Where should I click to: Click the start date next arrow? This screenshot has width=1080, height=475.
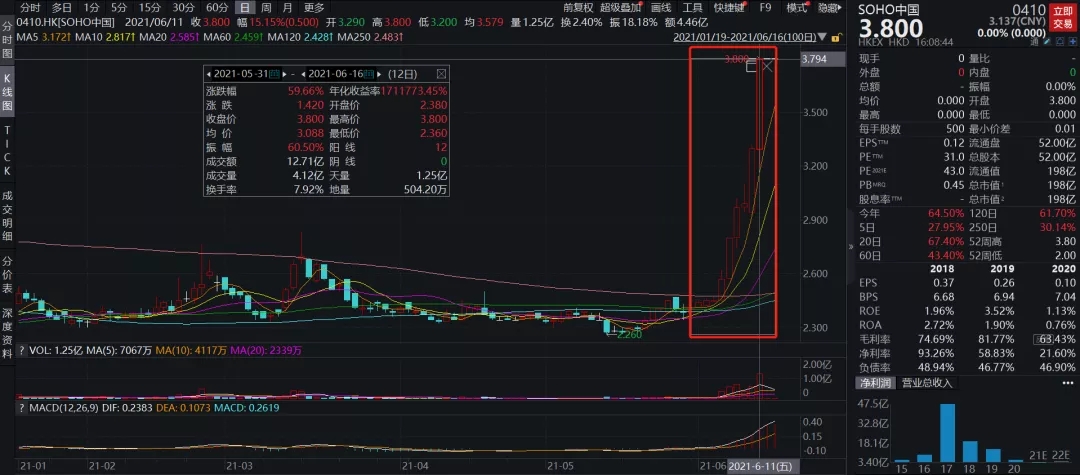(284, 73)
